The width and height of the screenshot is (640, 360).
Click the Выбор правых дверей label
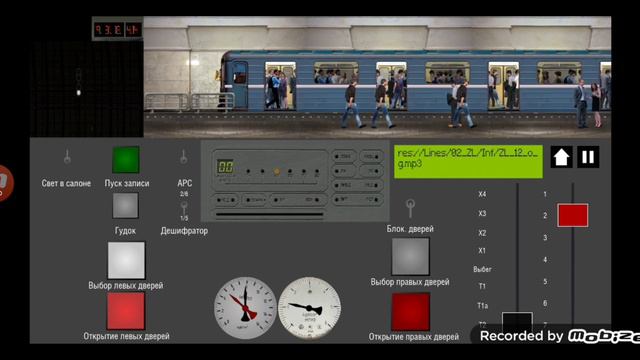[x=410, y=282]
